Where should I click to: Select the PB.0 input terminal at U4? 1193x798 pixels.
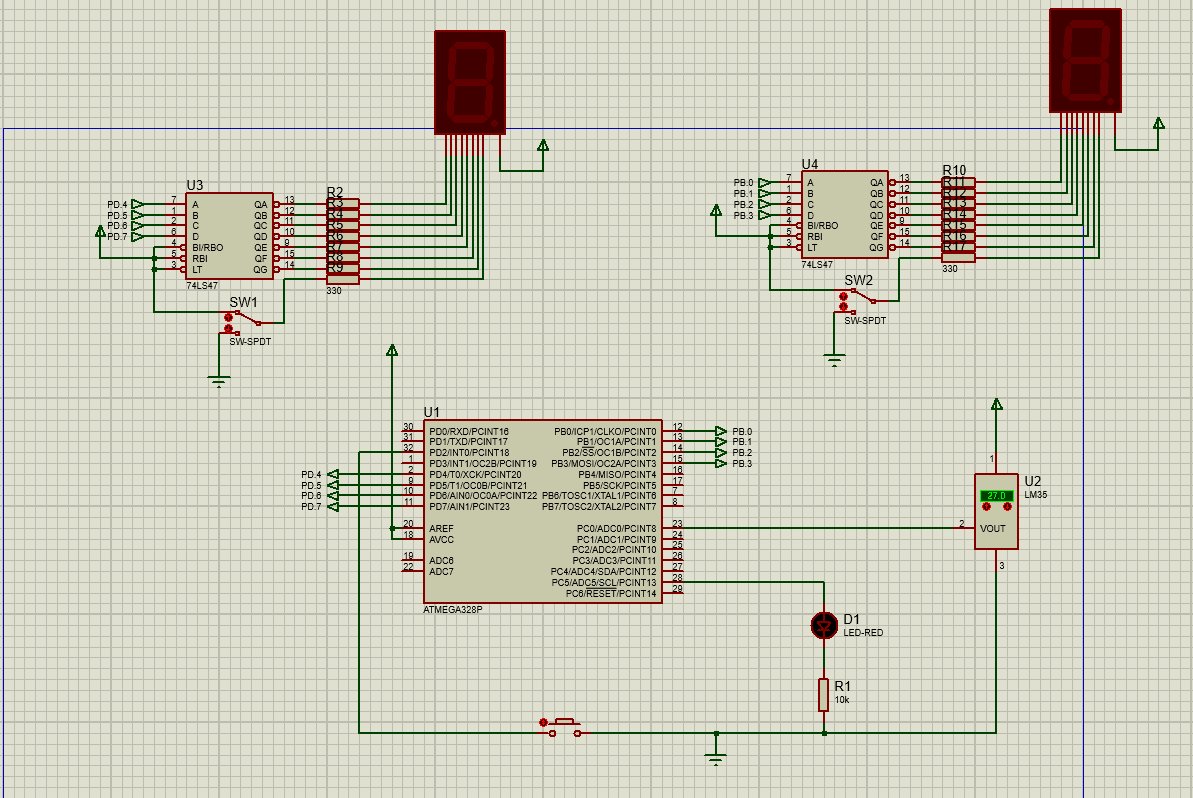764,183
